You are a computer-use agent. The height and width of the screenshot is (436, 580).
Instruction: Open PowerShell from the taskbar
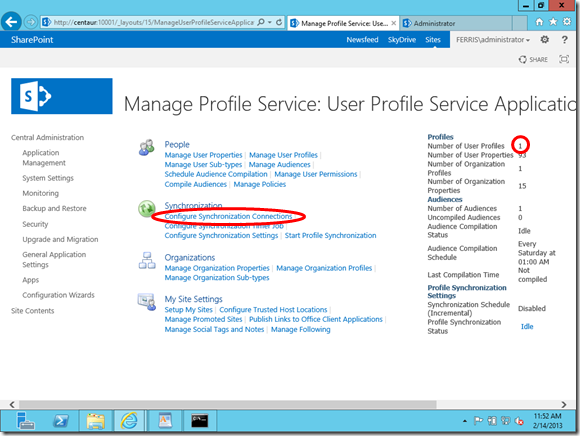pyautogui.click(x=60, y=421)
